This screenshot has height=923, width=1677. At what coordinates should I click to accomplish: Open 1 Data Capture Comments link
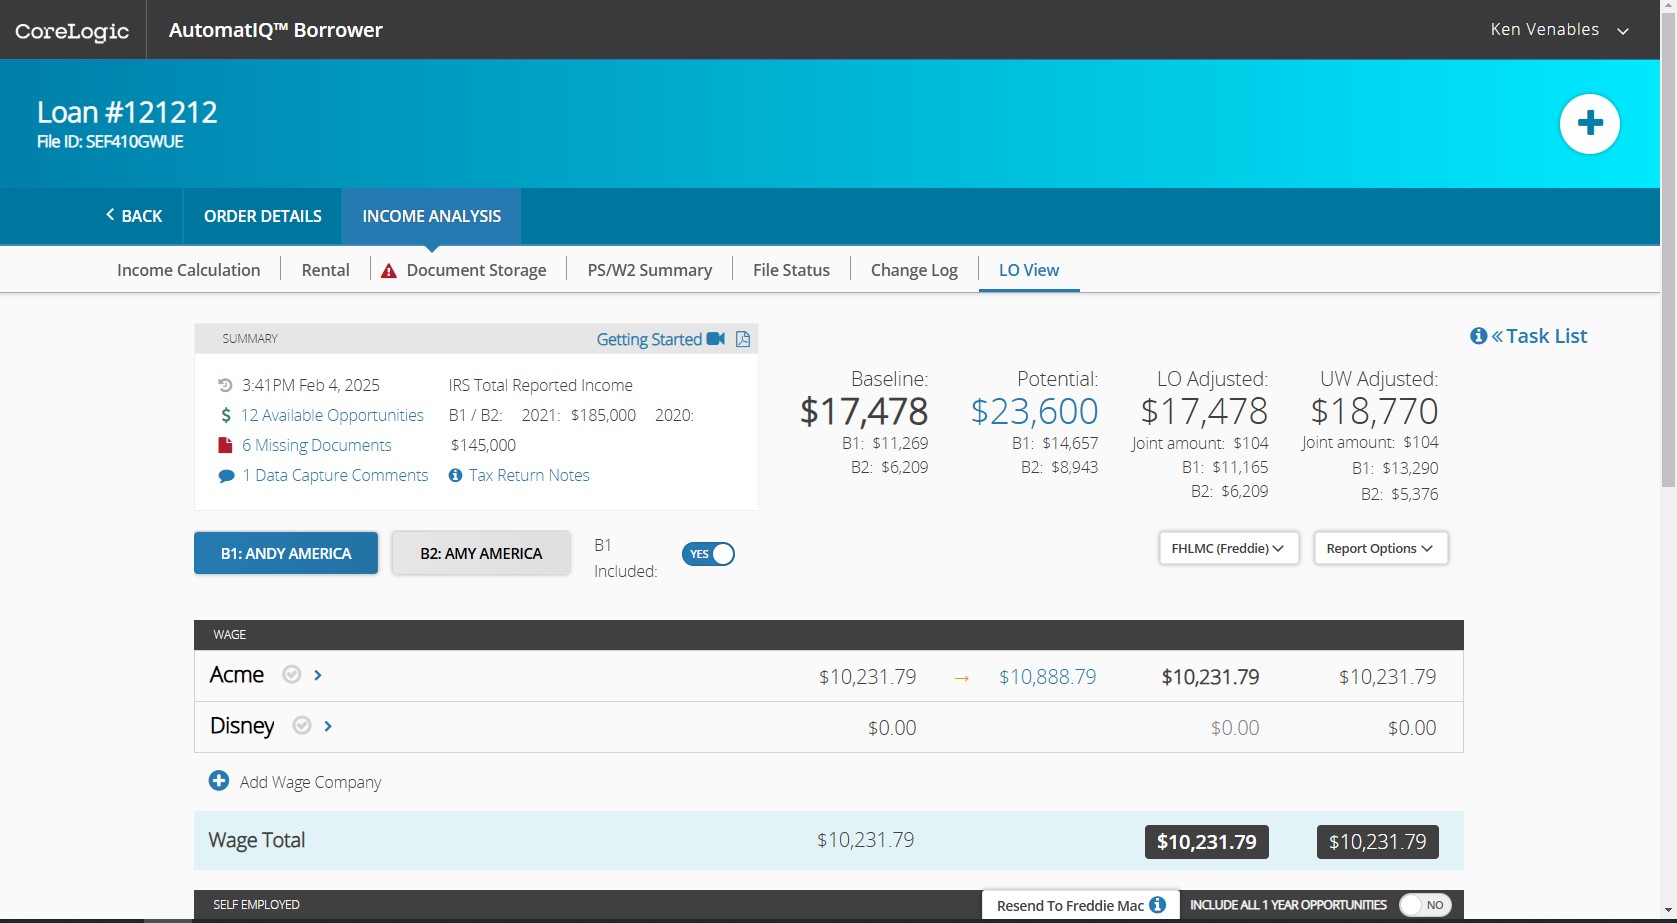click(335, 475)
